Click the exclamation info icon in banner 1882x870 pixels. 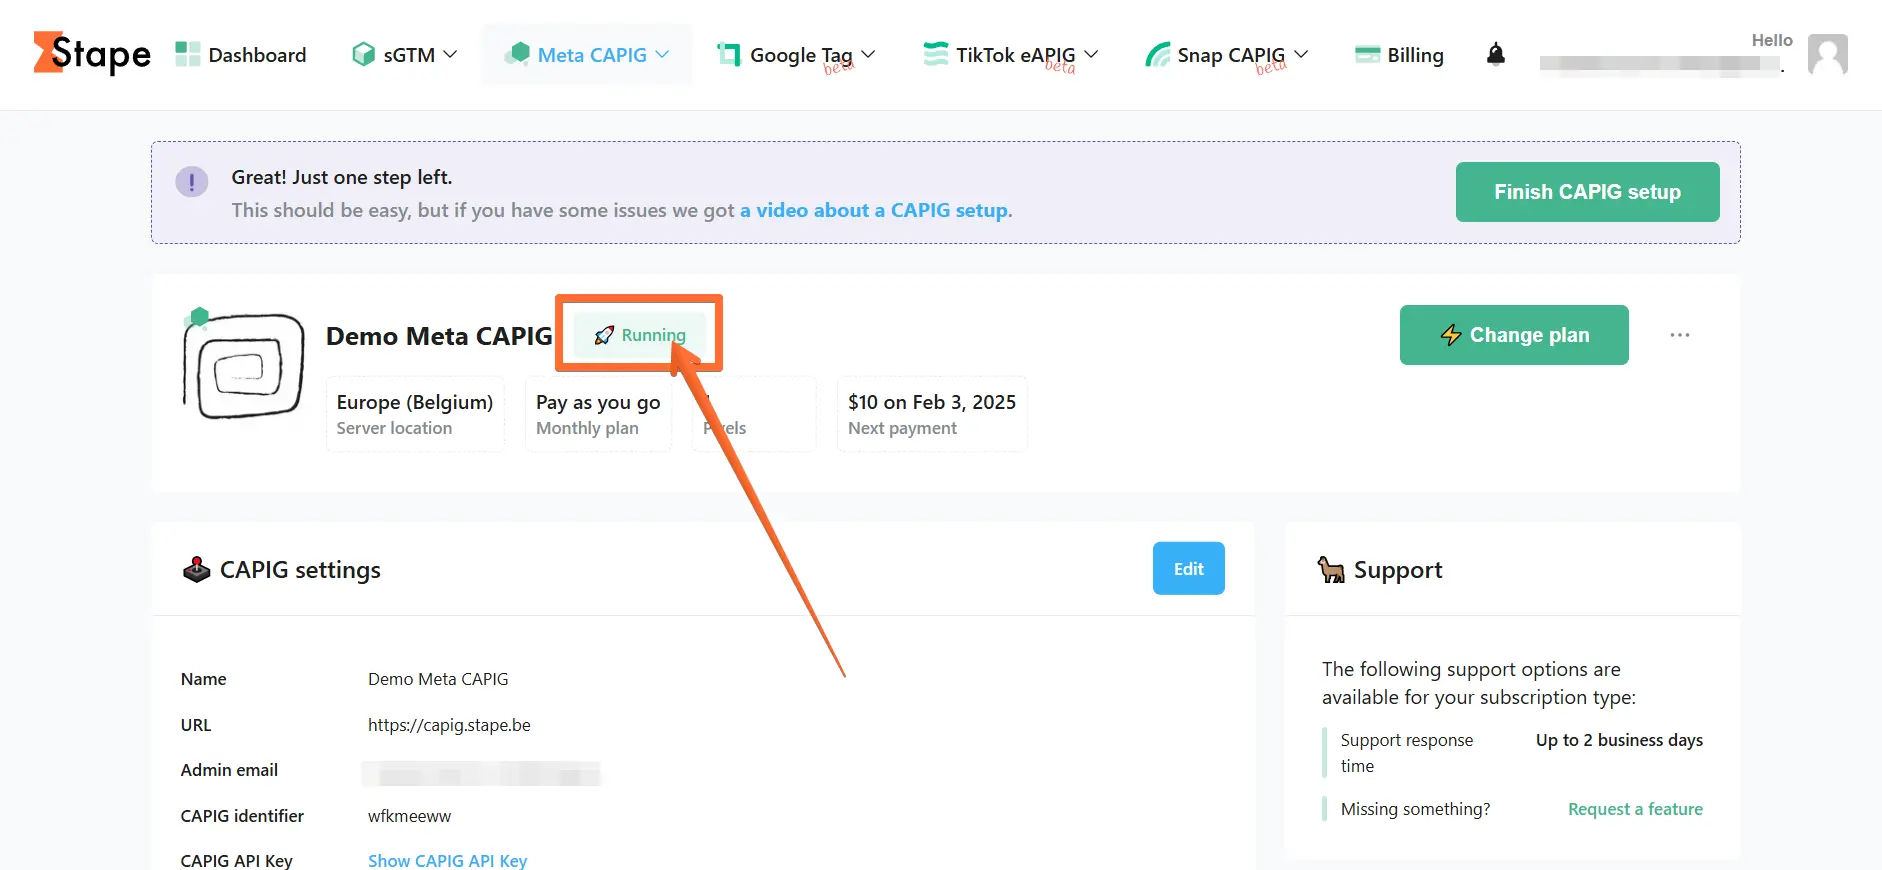pos(192,182)
